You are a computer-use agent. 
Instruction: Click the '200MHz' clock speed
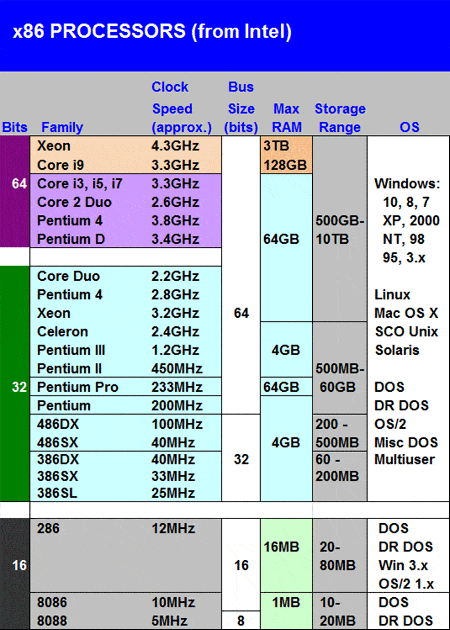pyautogui.click(x=177, y=405)
